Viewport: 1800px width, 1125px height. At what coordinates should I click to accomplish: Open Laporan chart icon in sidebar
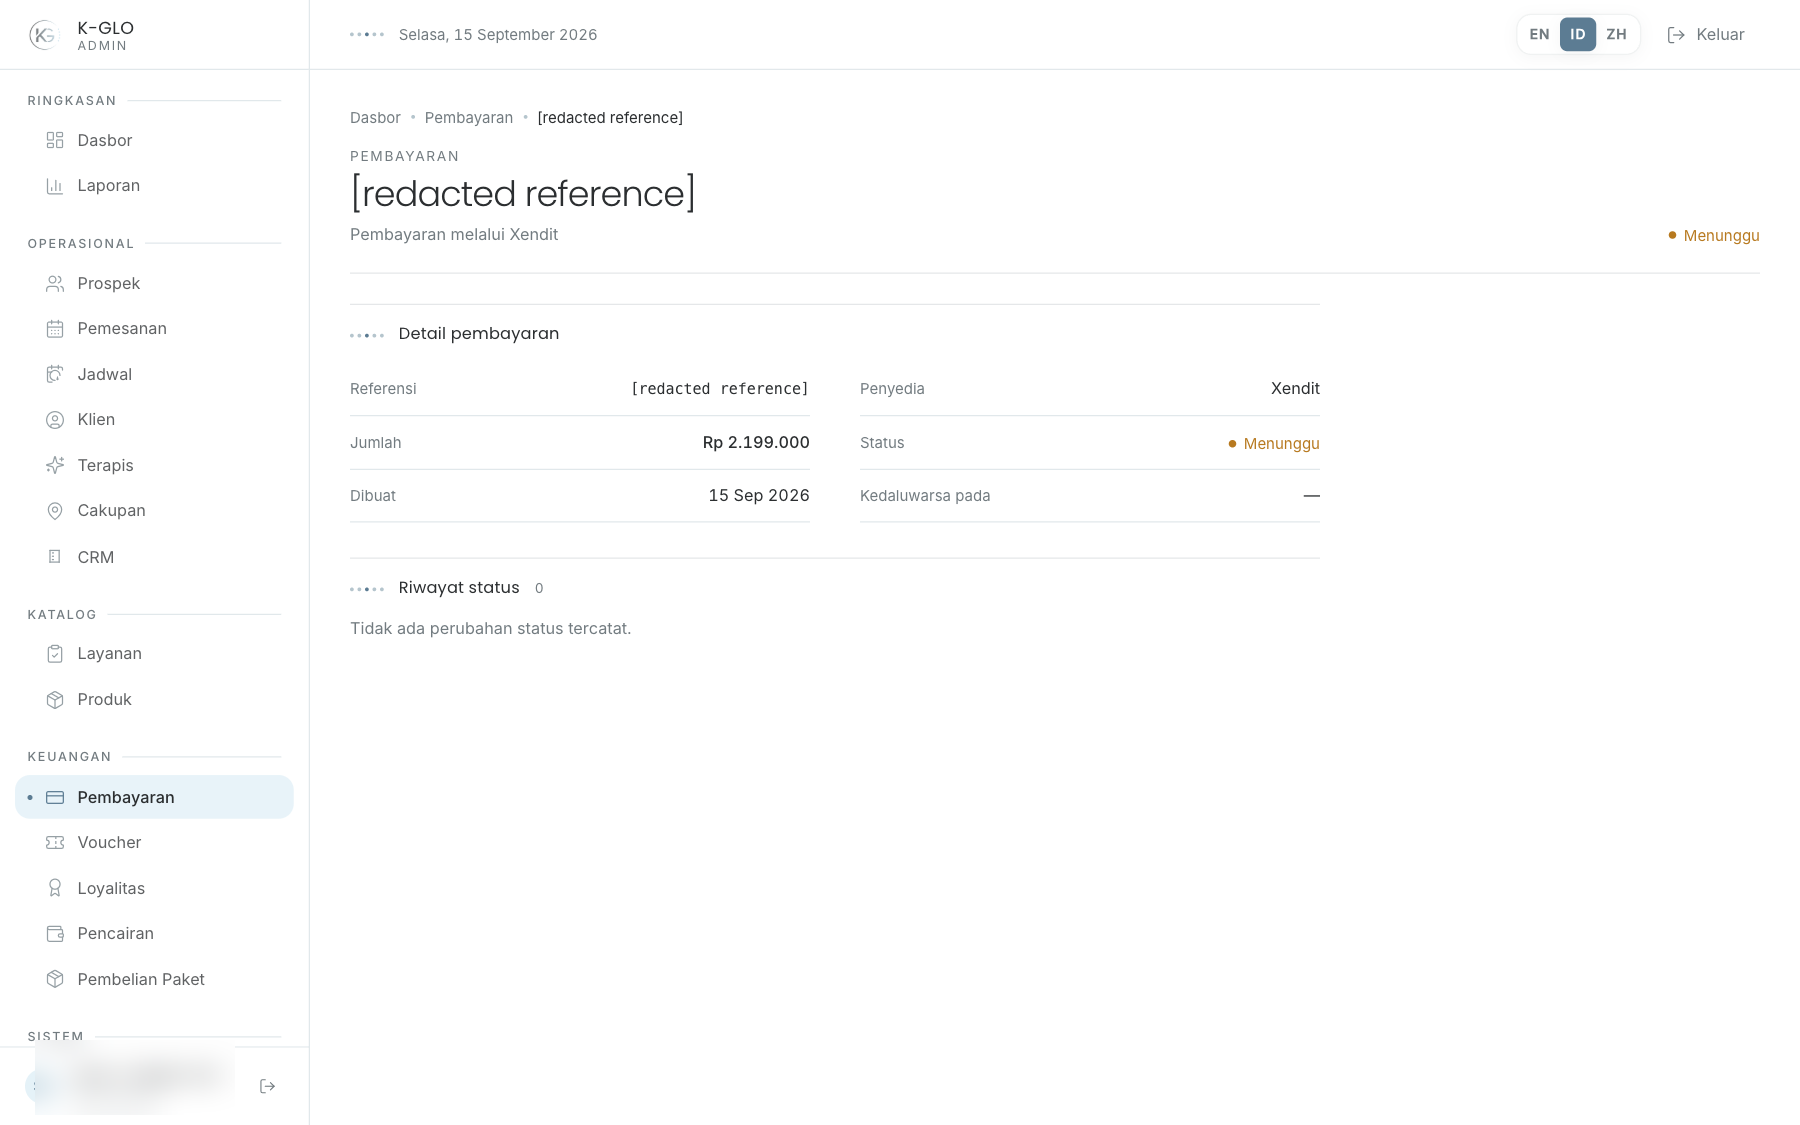(55, 186)
